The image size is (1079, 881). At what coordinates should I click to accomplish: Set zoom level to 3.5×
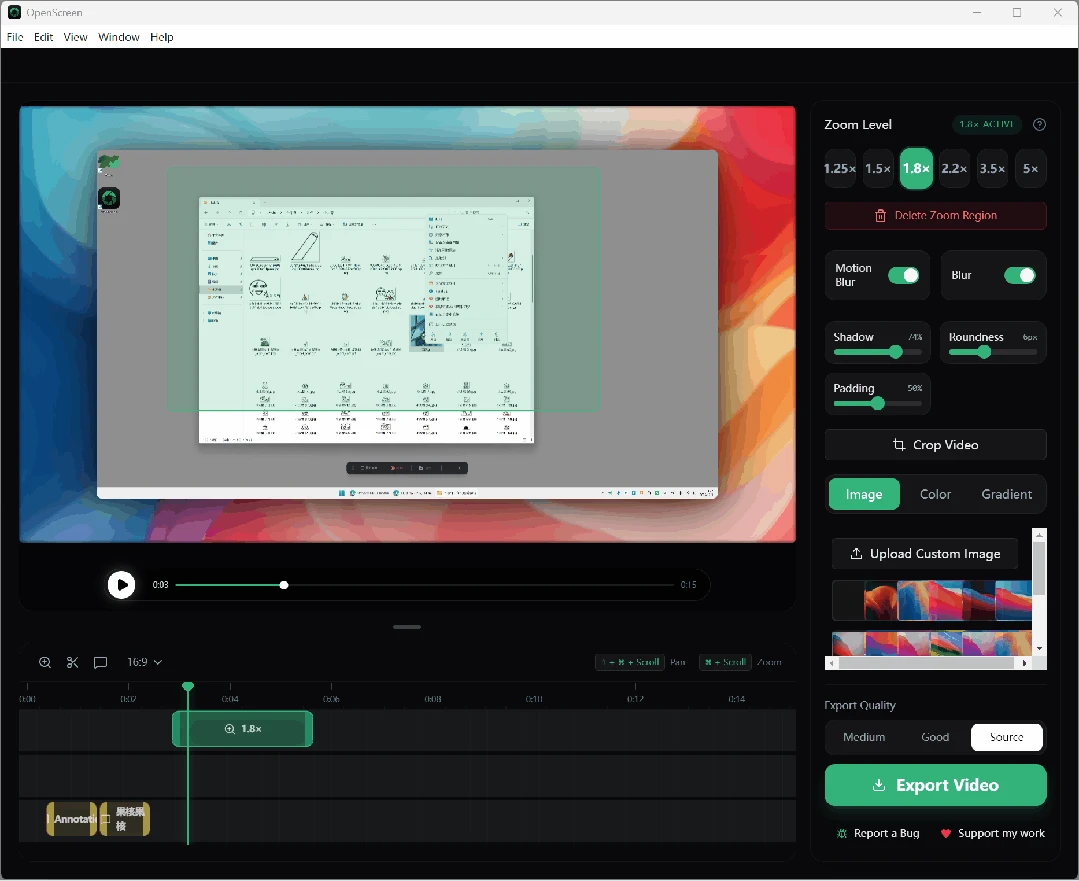(x=992, y=169)
